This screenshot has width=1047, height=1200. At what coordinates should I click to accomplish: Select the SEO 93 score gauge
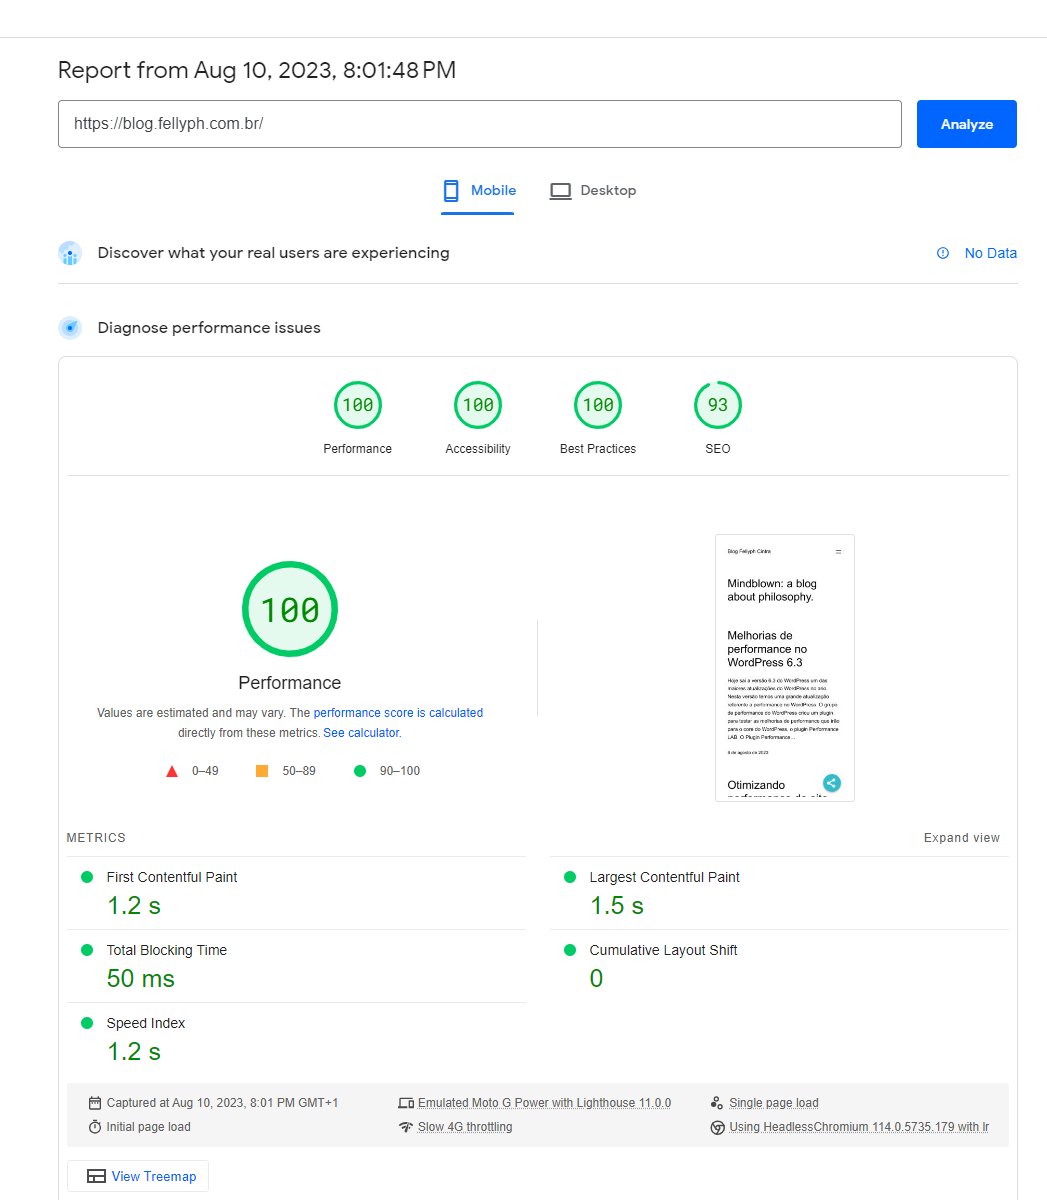click(718, 405)
